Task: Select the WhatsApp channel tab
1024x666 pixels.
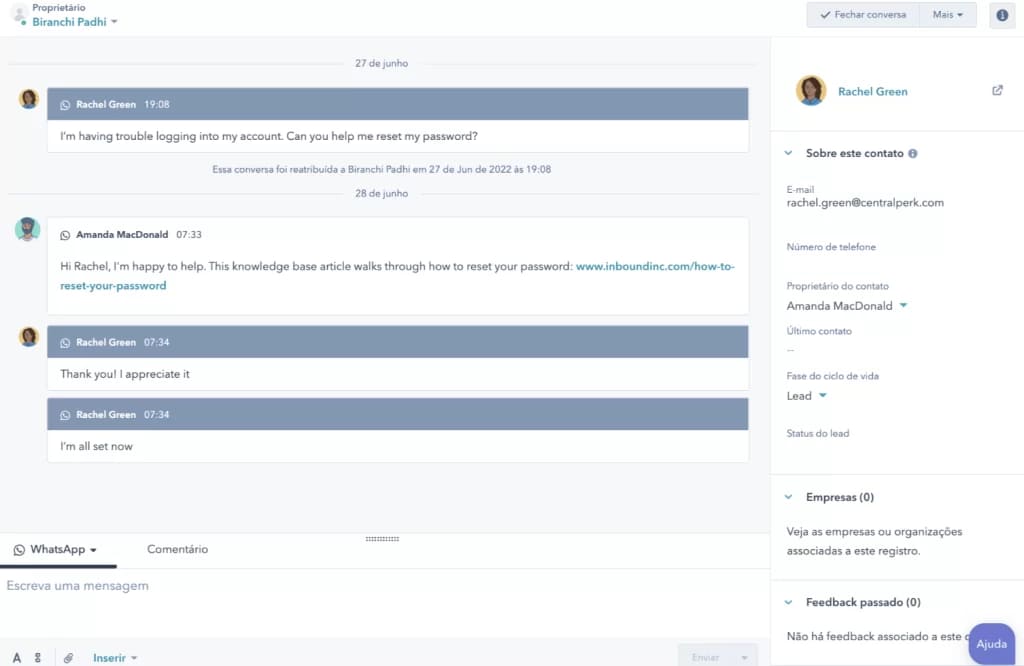Action: point(57,549)
